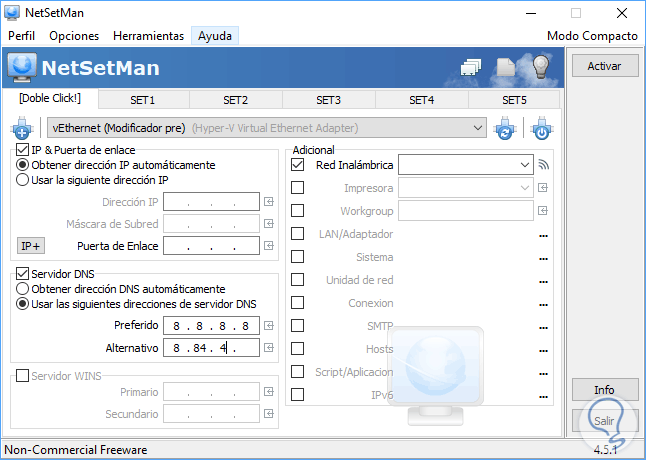Click the Puerta de Enlace address field
Screen dimensions: 646x460
211,246
